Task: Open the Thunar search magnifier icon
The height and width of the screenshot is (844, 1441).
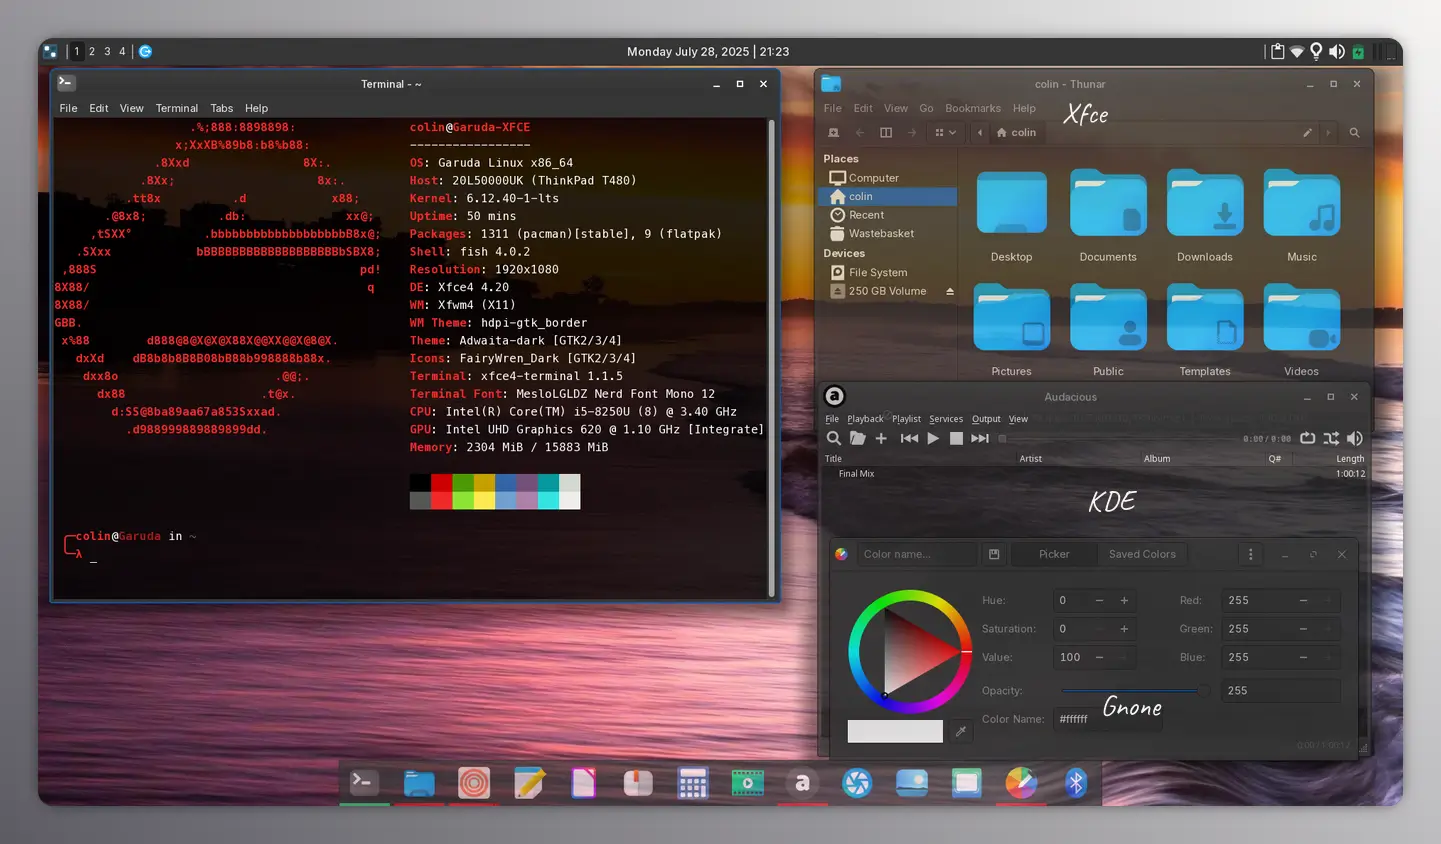Action: pyautogui.click(x=1354, y=132)
